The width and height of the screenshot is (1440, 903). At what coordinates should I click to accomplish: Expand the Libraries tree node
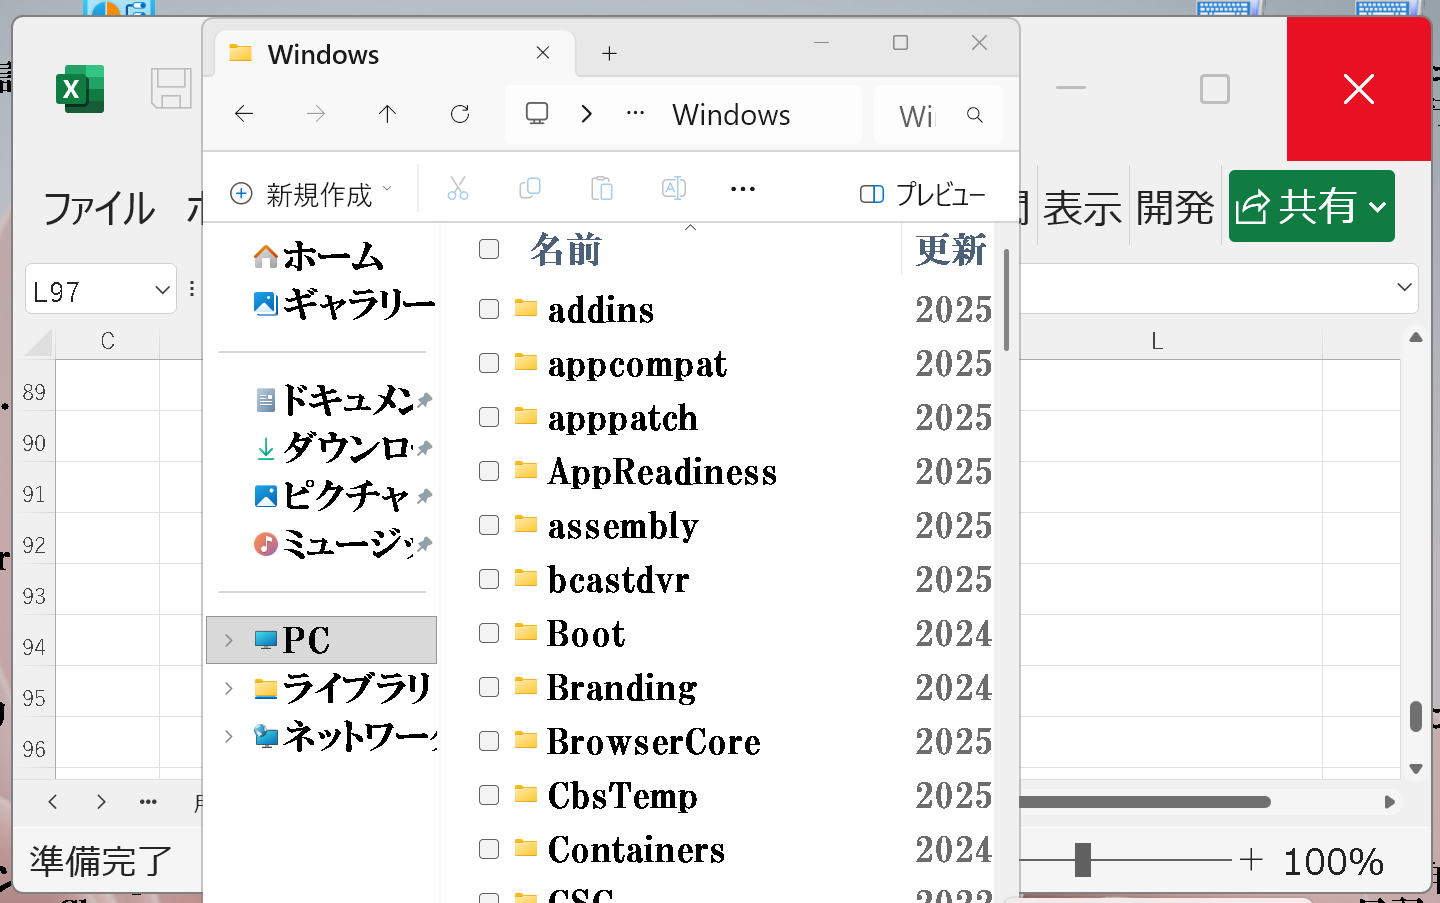229,688
